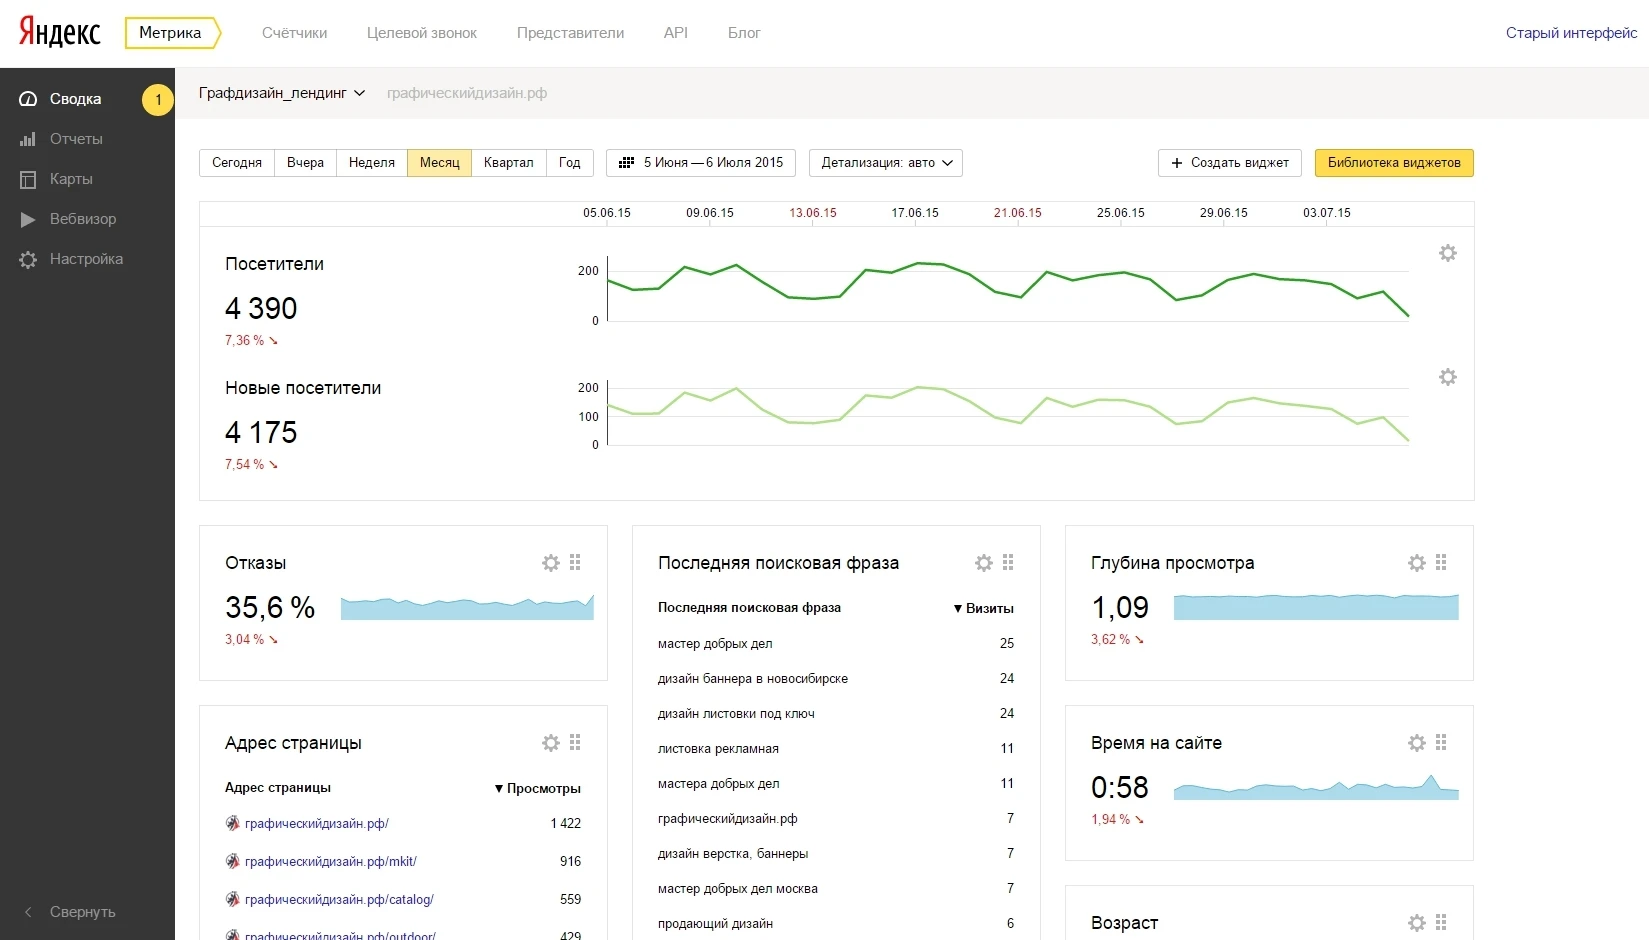Select the Сегодня period toggle
Viewport: 1649px width, 940px height.
point(237,163)
